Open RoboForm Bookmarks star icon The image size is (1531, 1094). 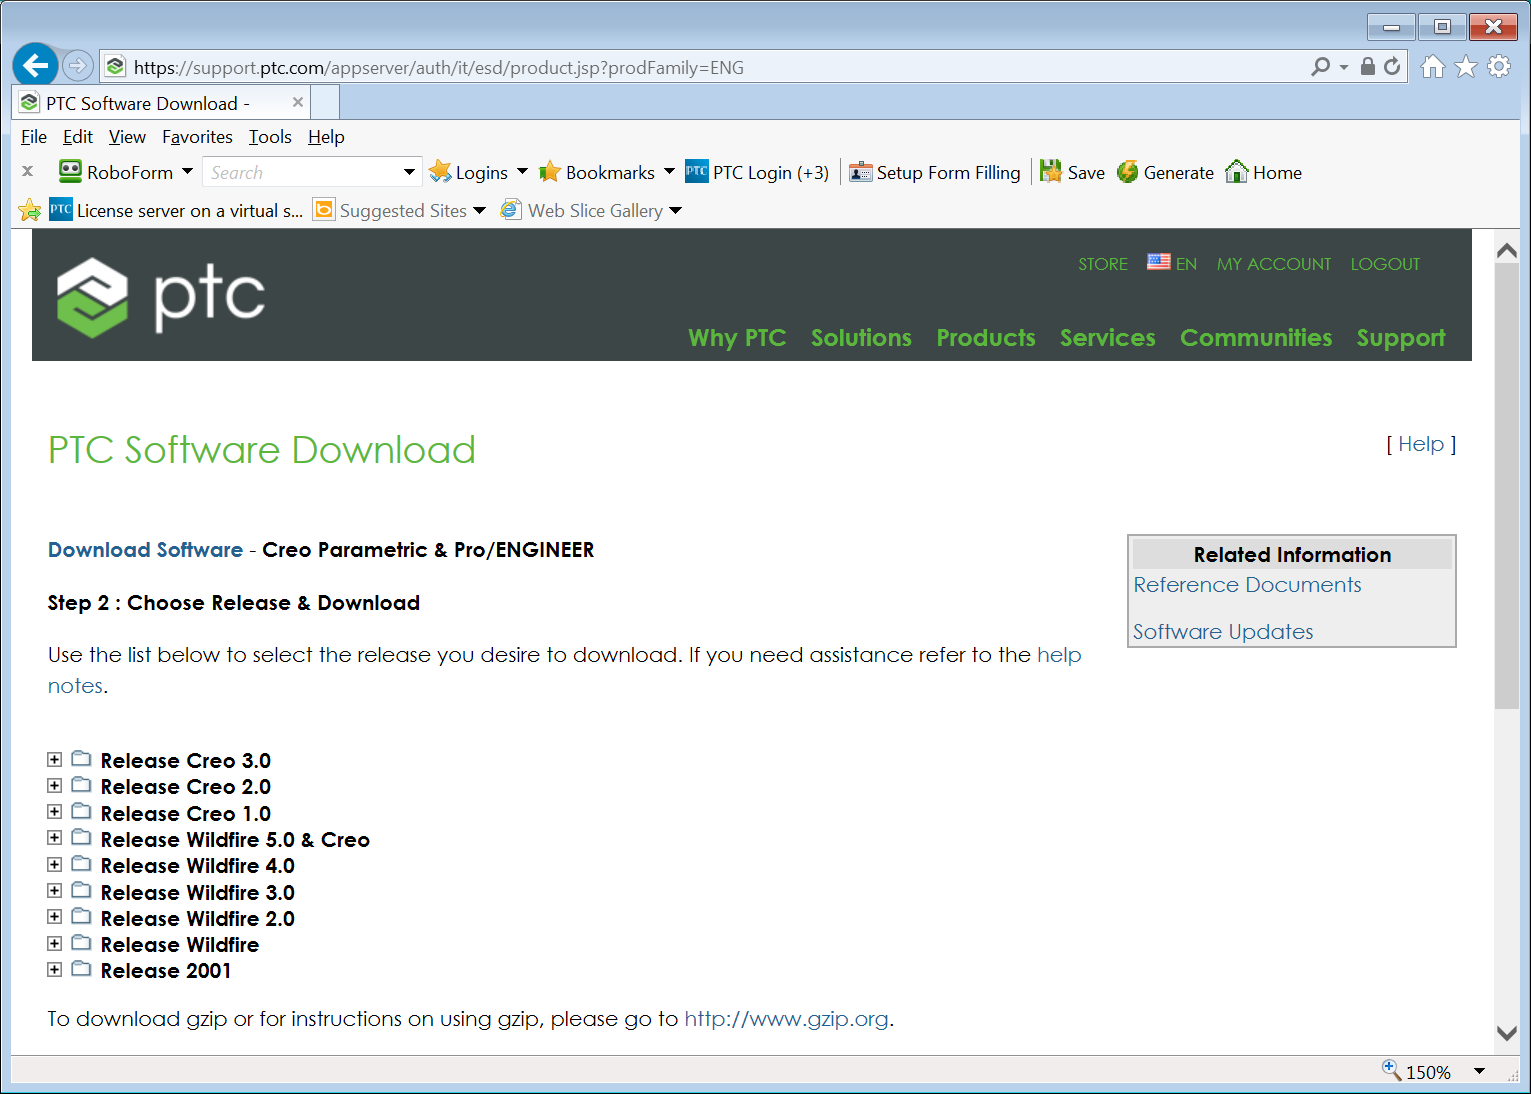click(x=550, y=172)
